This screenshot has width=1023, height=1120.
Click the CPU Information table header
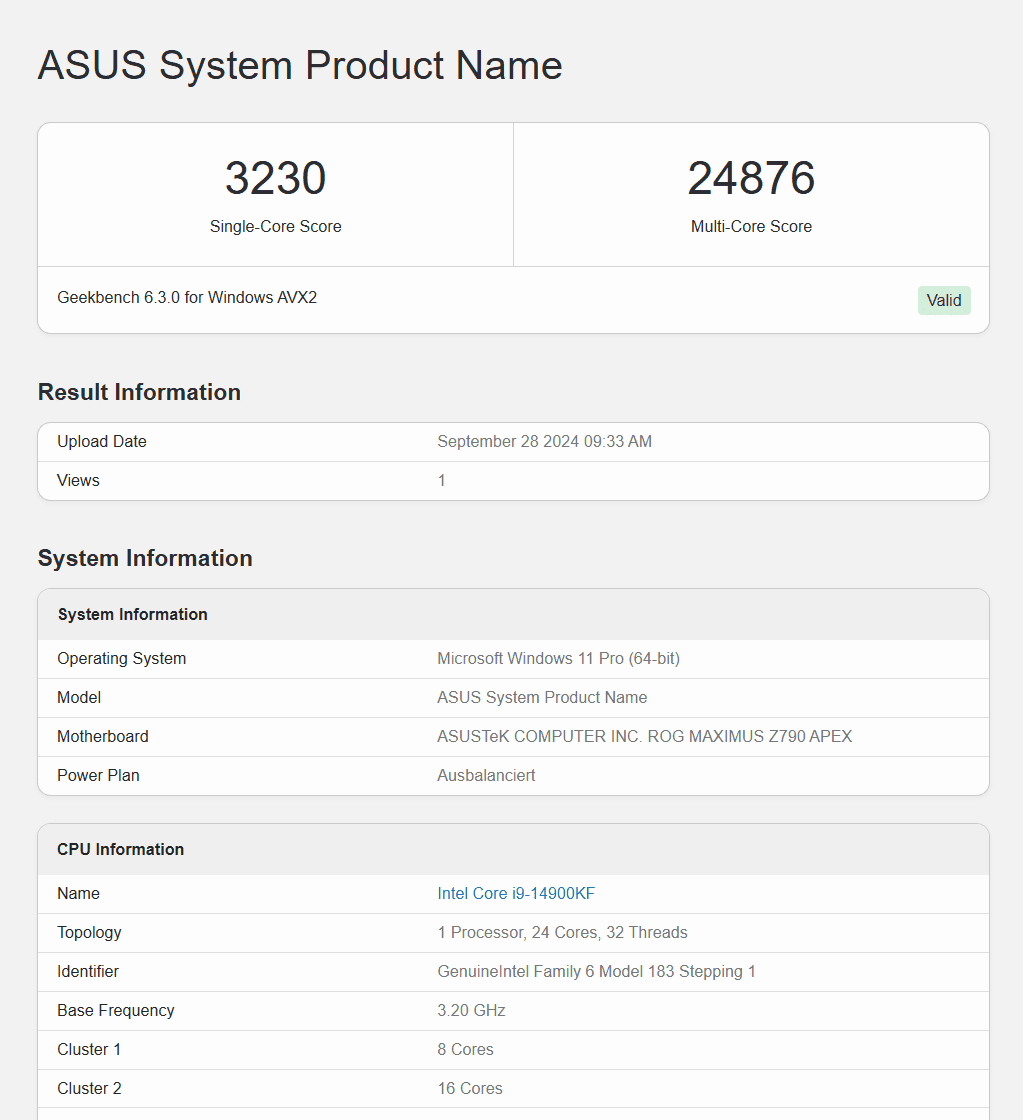(120, 849)
